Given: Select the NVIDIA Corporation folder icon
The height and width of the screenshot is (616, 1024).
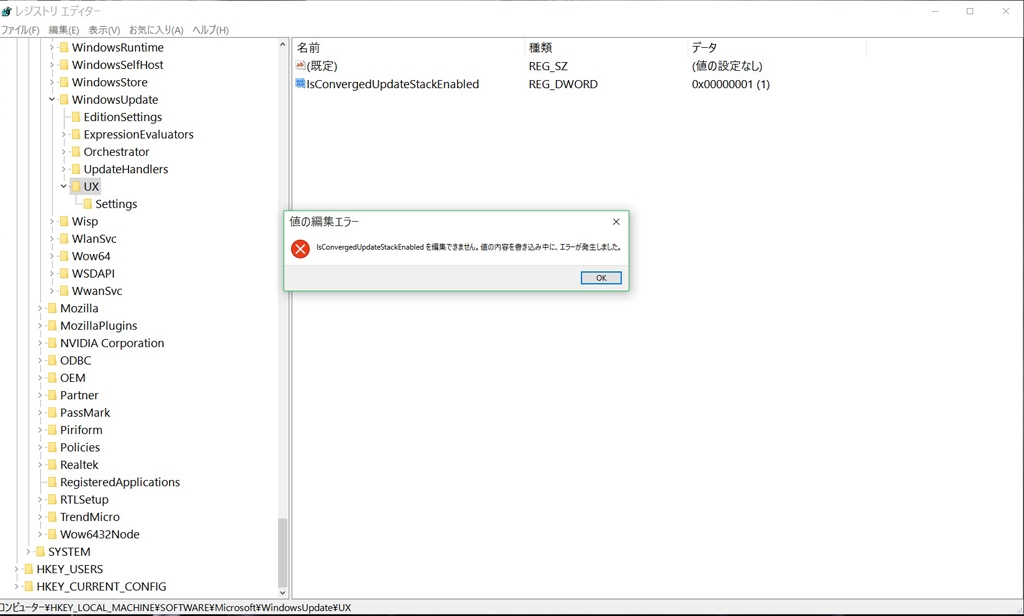Looking at the screenshot, I should [x=52, y=343].
